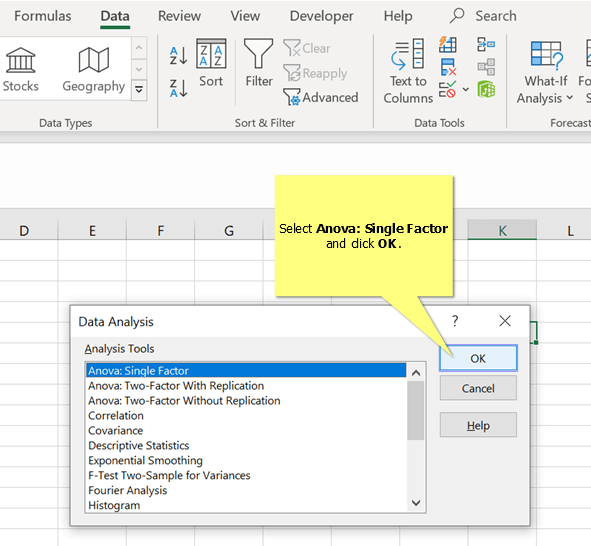
Task: Open Manage Data Model
Action: [x=486, y=90]
